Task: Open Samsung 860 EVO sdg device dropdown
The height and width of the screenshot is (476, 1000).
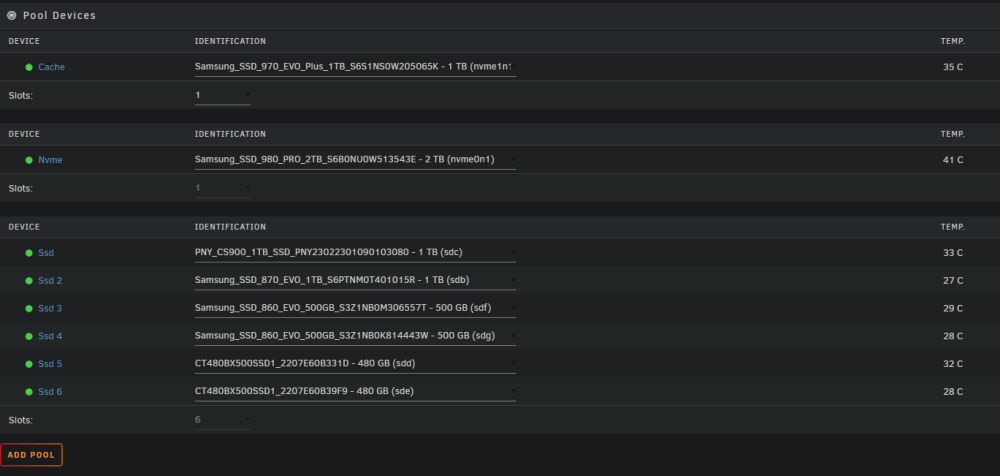Action: click(x=355, y=336)
